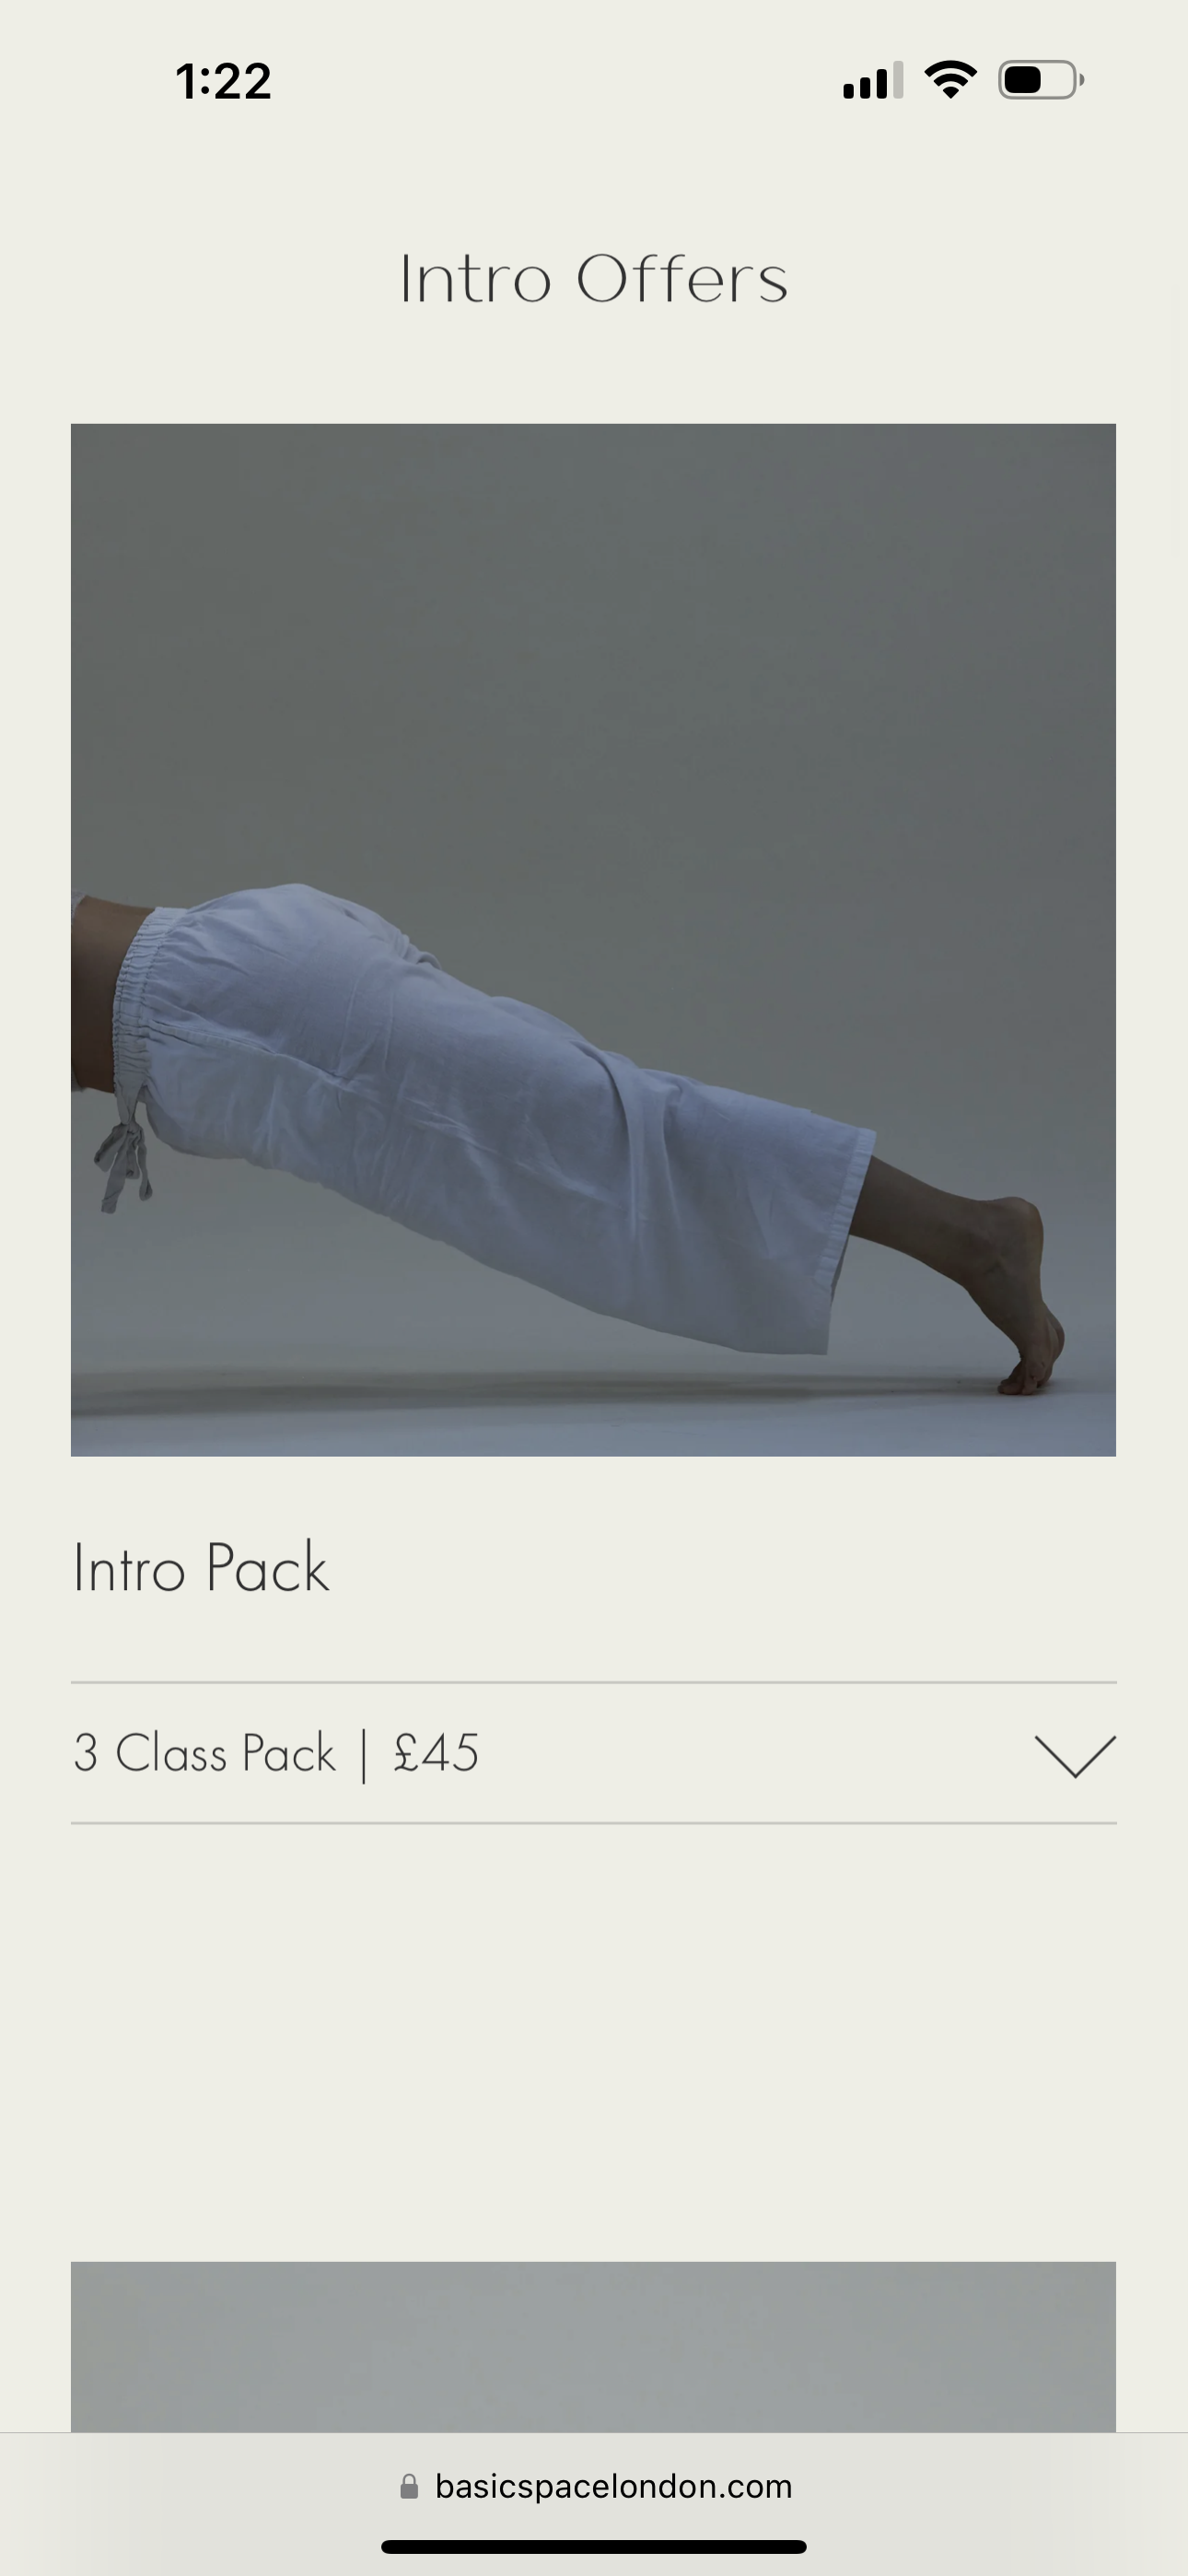
Task: Select the £45 price text
Action: (436, 1753)
